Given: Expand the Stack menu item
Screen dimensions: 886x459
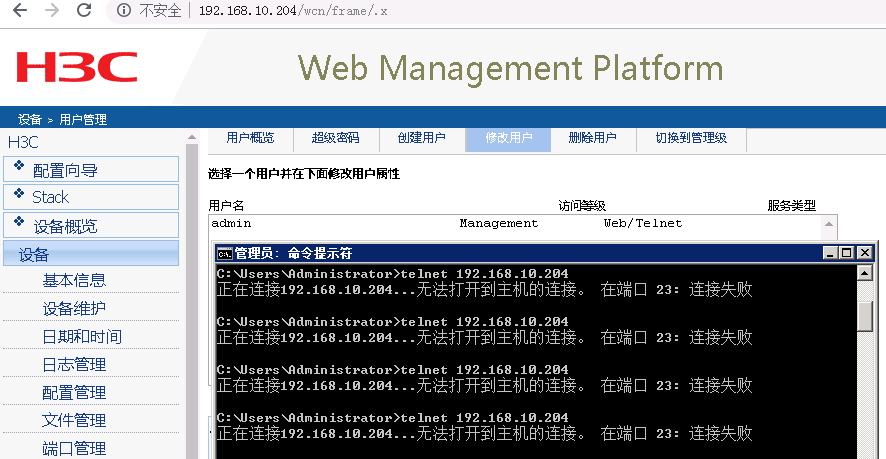Looking at the screenshot, I should (91, 197).
